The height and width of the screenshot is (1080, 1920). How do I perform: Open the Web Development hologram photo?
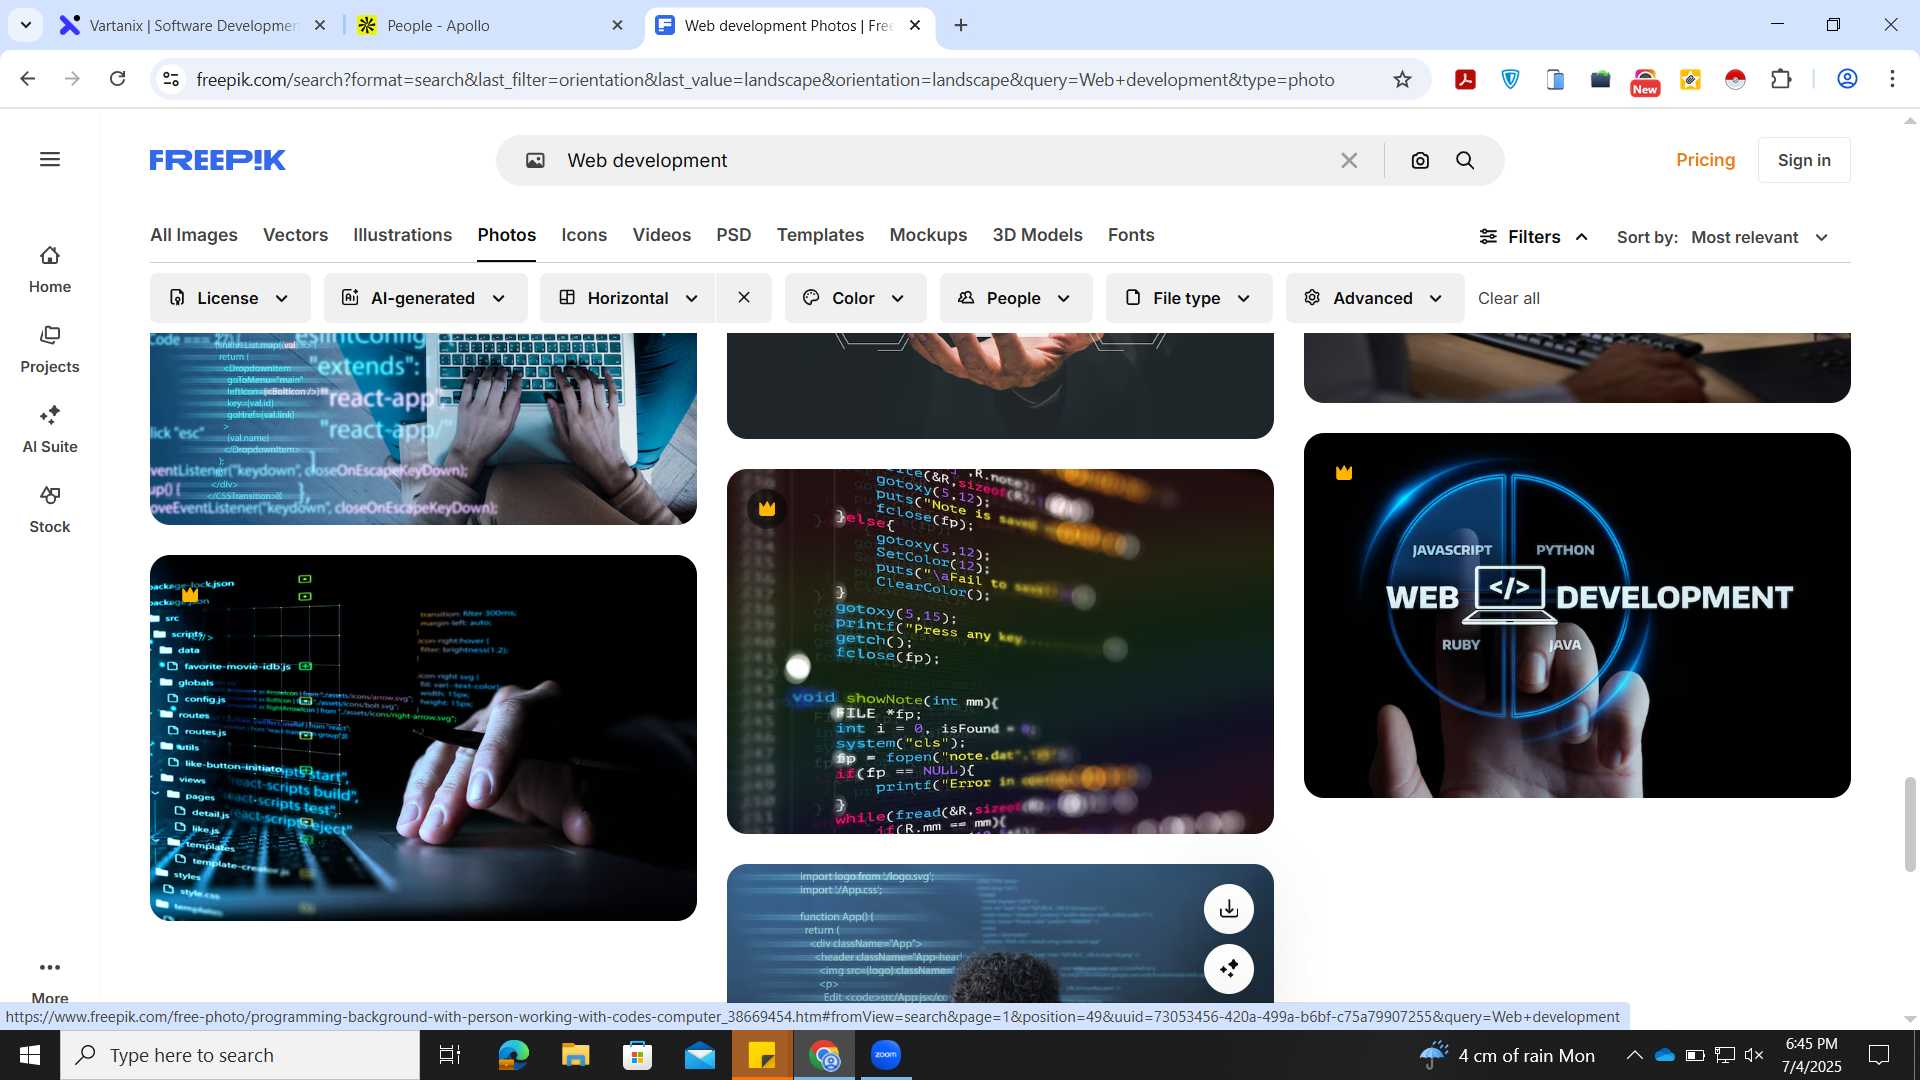(1577, 615)
